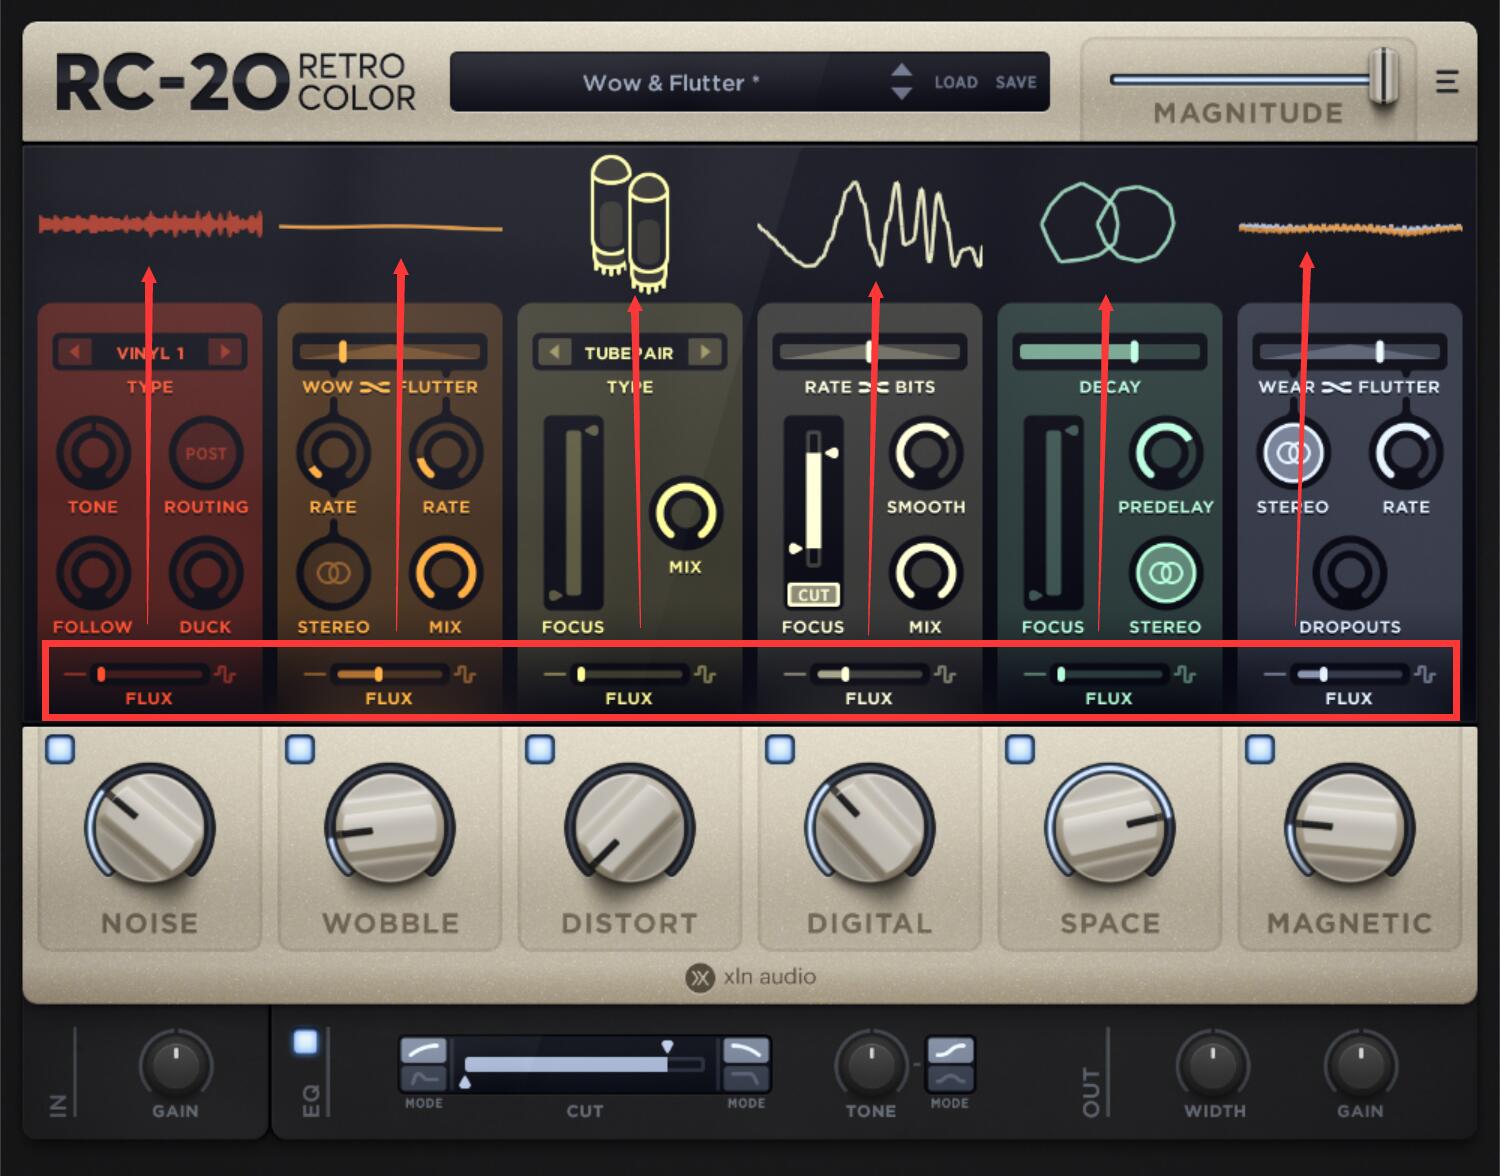Image resolution: width=1500 pixels, height=1176 pixels.
Task: Select previous preset with down arrow
Action: point(901,93)
